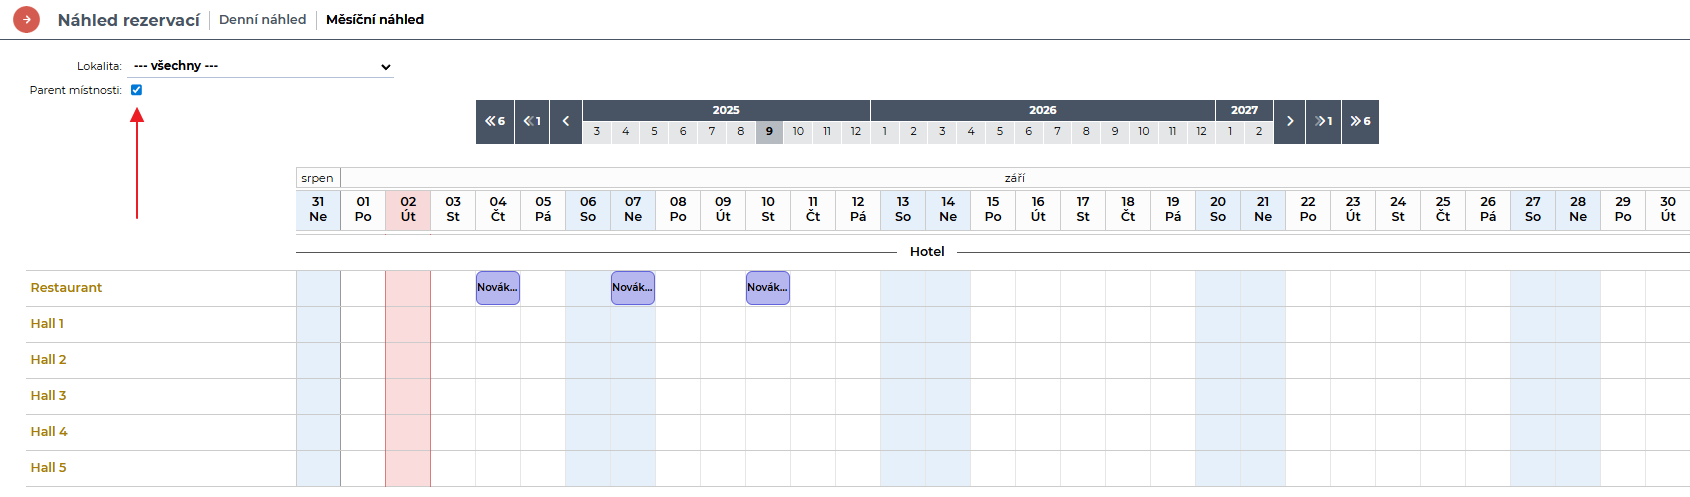Image resolution: width=1690 pixels, height=497 pixels.
Task: Open the Hall 1 room link
Action: [47, 324]
